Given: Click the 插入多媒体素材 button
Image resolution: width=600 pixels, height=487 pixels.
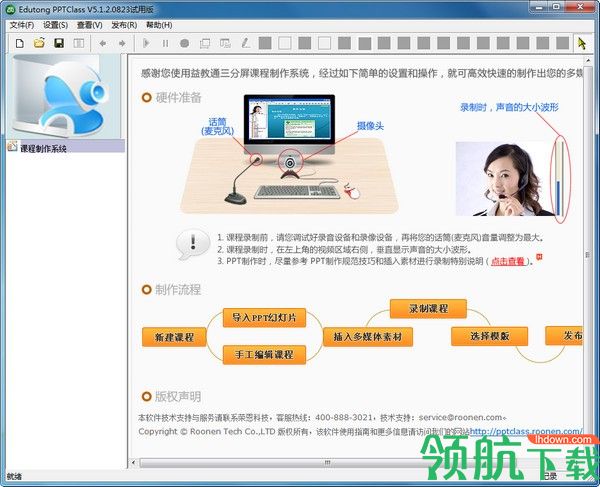Looking at the screenshot, I should (x=368, y=337).
